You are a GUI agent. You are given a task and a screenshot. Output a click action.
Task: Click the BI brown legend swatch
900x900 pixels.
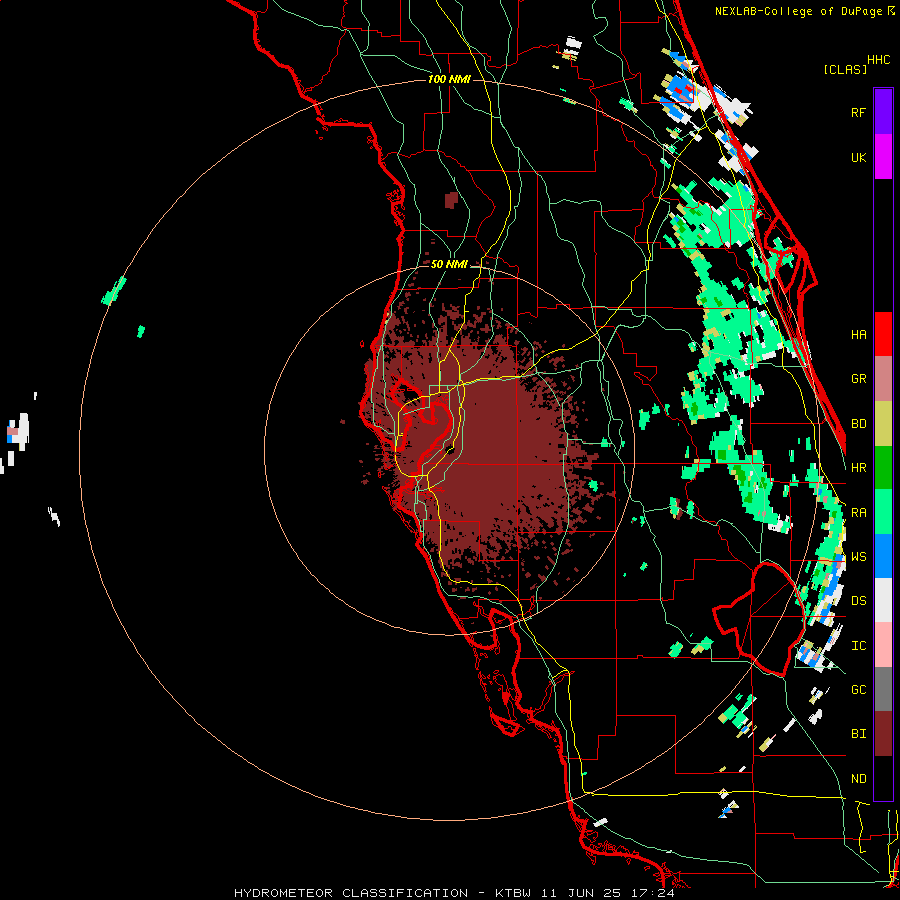(x=883, y=734)
